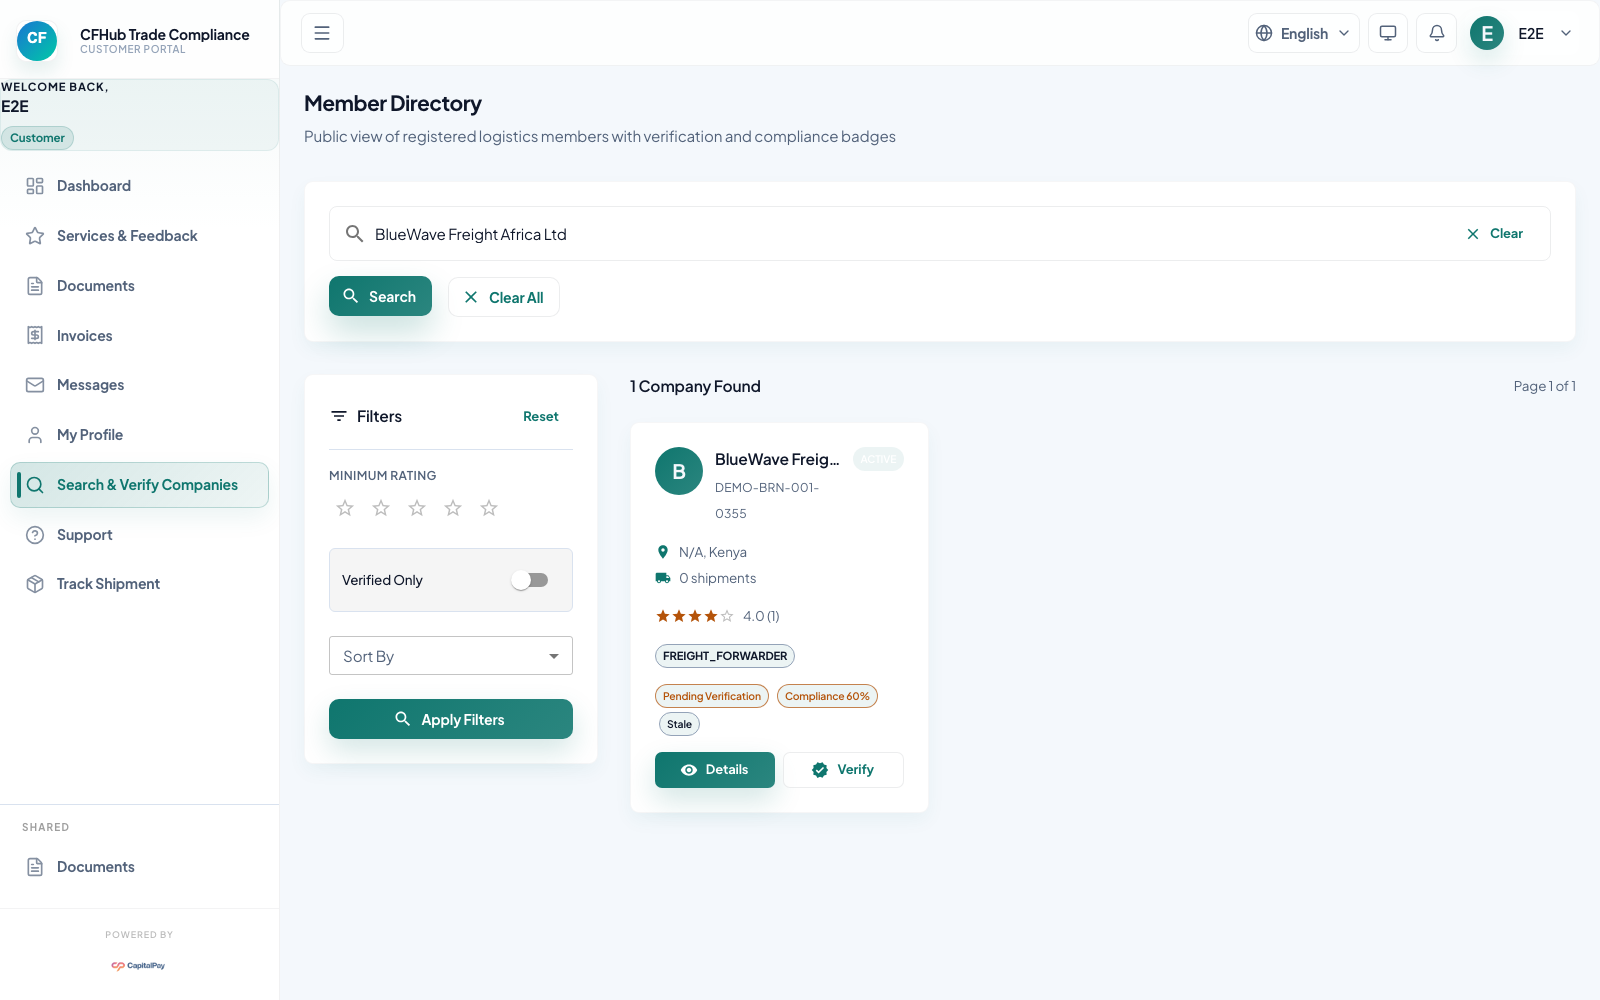Image resolution: width=1600 pixels, height=1000 pixels.
Task: Enable the Verified Only toggle
Action: pyautogui.click(x=530, y=580)
